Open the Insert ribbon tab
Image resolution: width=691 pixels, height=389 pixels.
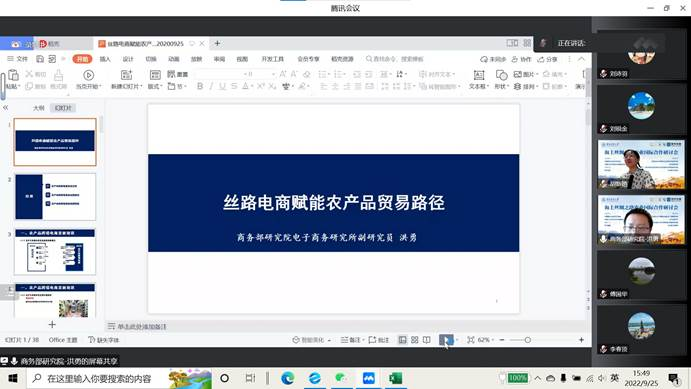(105, 59)
